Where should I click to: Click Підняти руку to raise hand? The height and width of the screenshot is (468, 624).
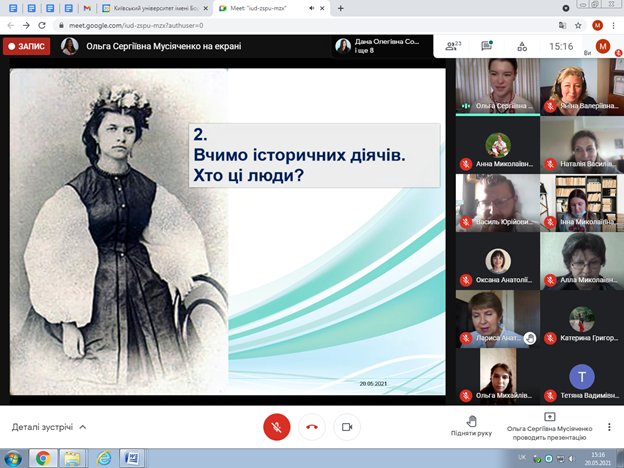(471, 426)
